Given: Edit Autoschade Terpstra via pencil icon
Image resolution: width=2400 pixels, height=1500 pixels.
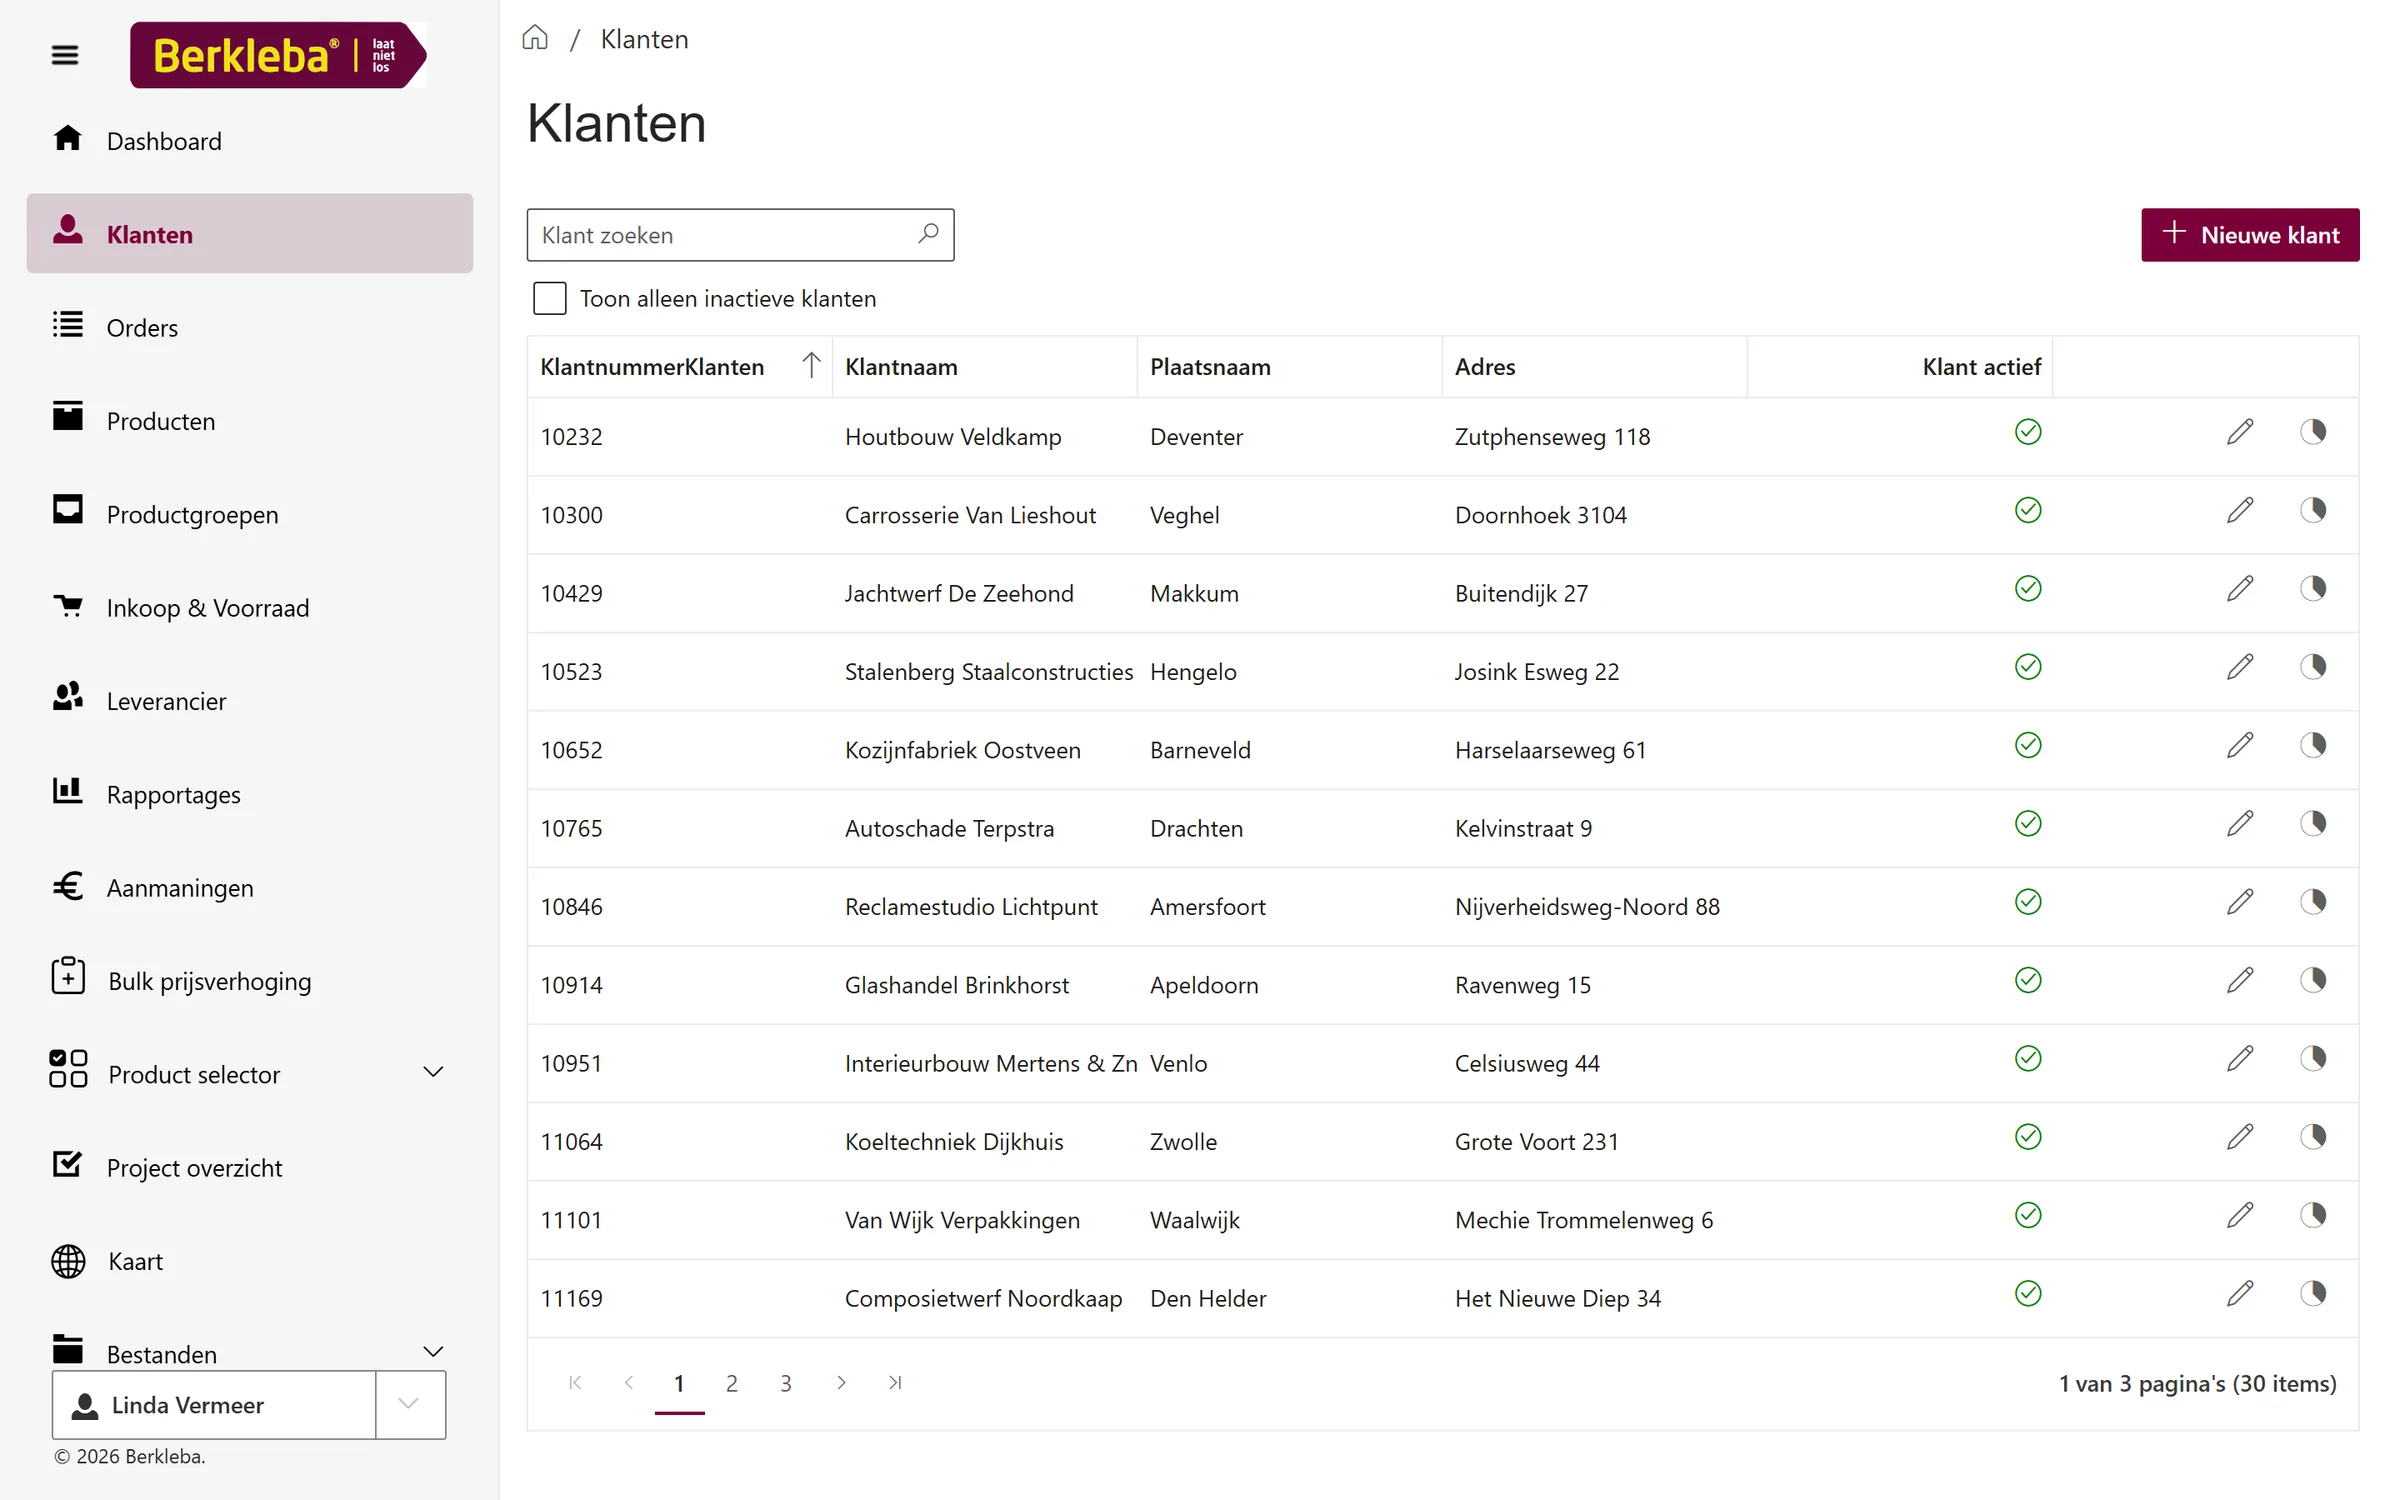Looking at the screenshot, I should point(2240,823).
